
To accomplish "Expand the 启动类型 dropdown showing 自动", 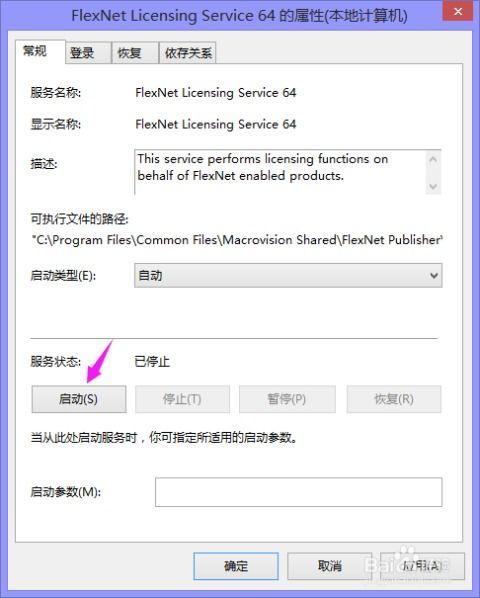I will coord(288,275).
